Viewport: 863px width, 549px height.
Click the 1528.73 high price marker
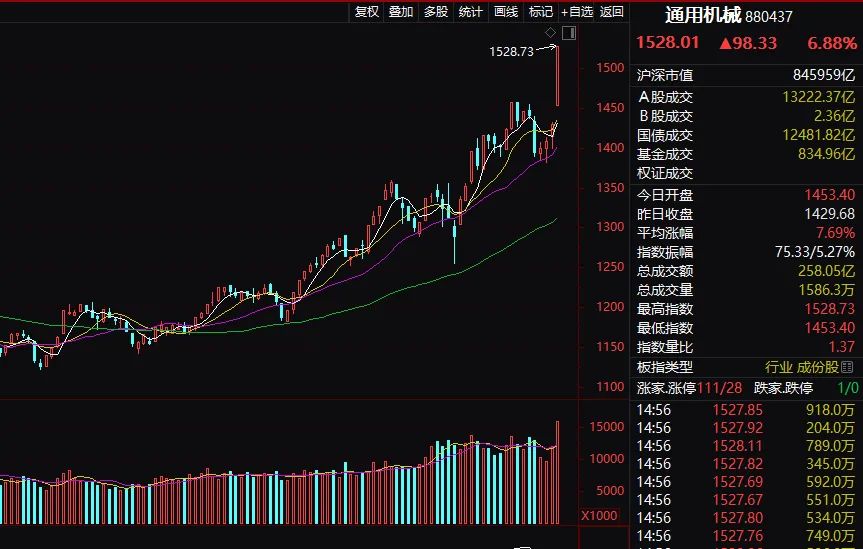pyautogui.click(x=510, y=51)
